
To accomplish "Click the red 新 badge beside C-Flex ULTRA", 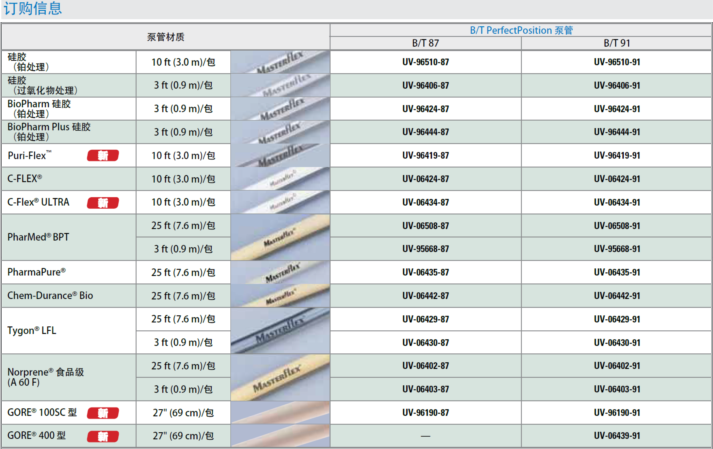I will [103, 202].
